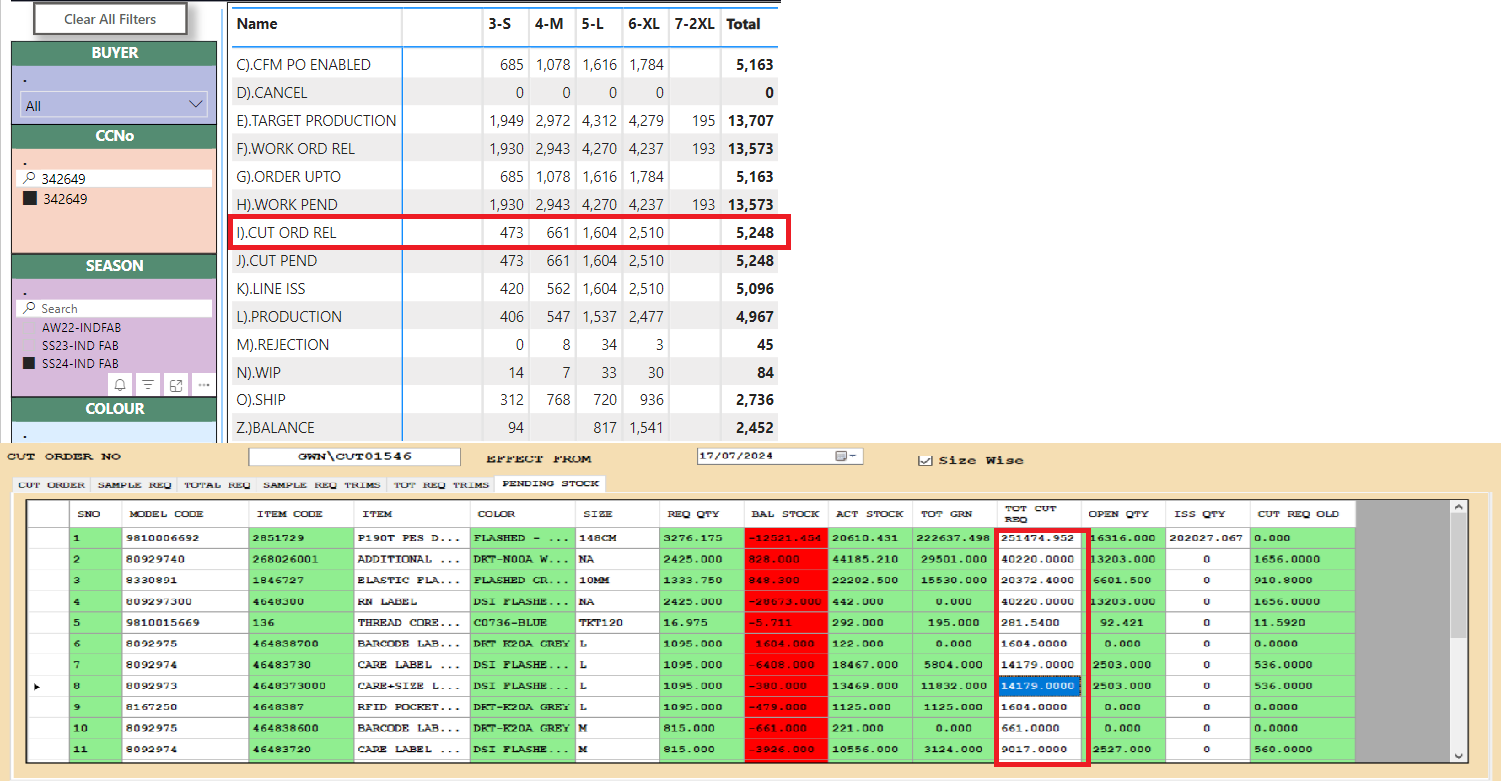
Task: Uncheck the SS24-IND FAB season option
Action: pos(30,364)
